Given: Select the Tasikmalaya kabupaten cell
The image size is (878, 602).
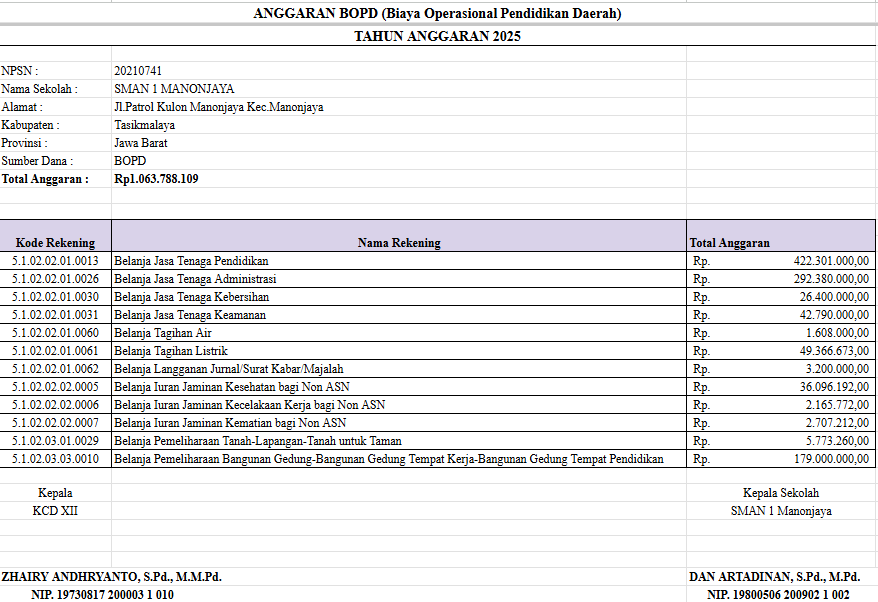Looking at the screenshot, I should point(144,125).
